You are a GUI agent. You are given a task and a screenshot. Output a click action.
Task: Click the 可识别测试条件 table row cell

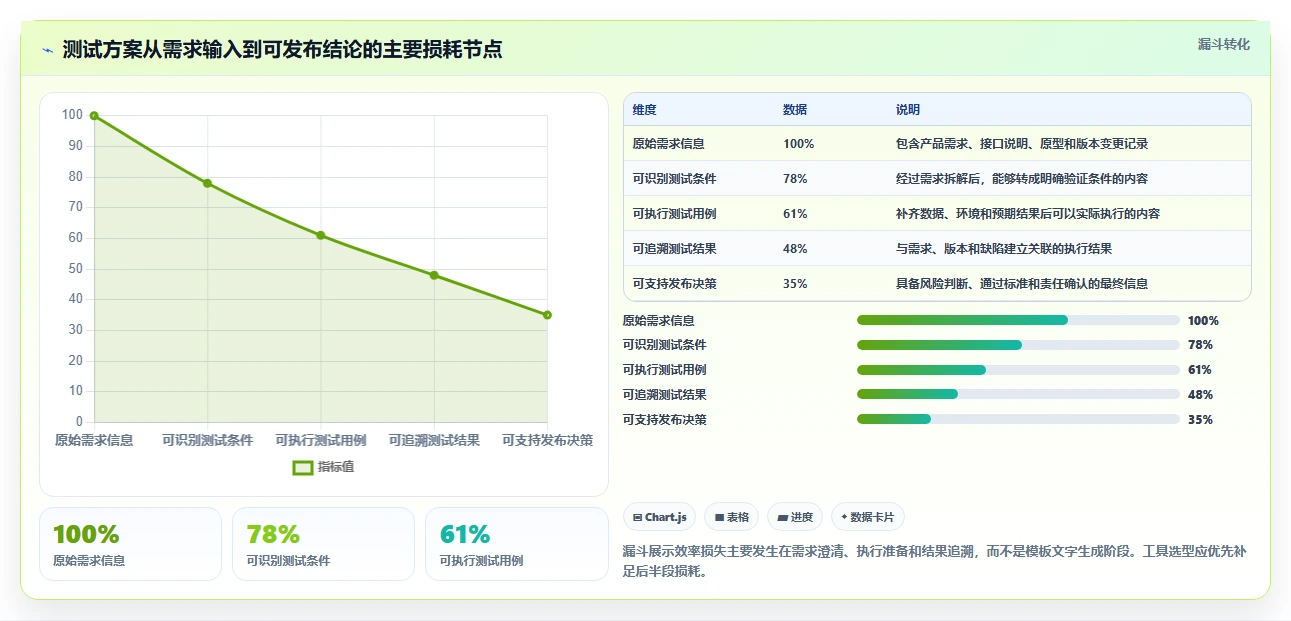674,179
